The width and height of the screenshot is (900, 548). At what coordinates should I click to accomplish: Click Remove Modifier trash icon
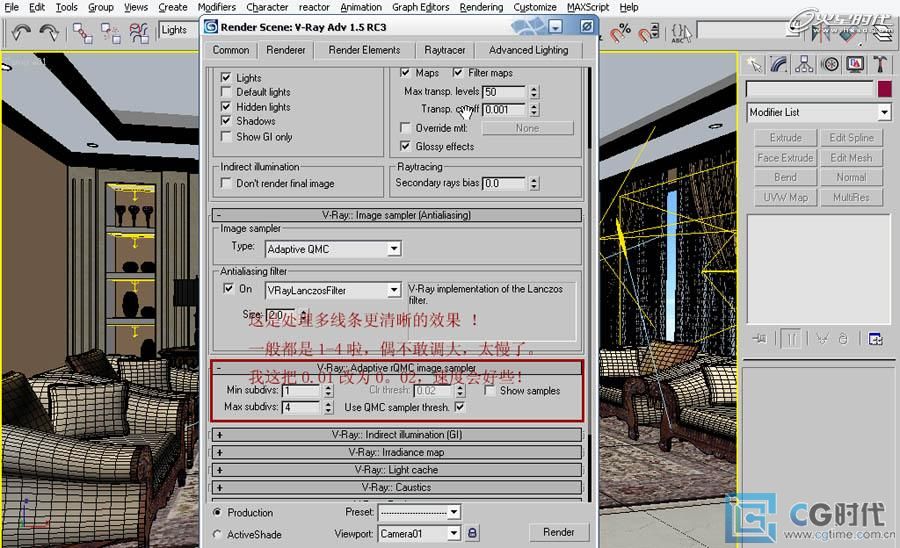843,339
